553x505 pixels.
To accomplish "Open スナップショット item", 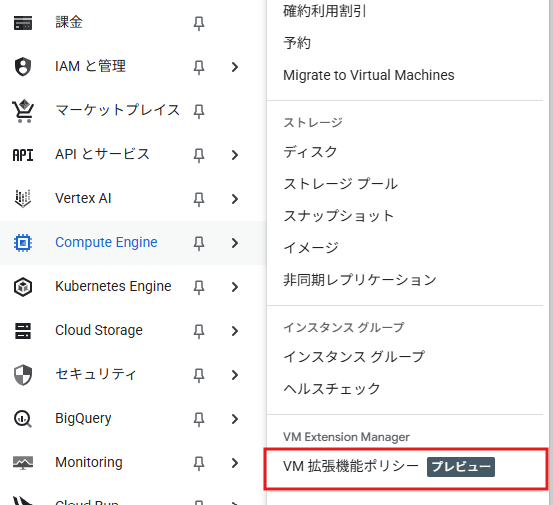I will (x=338, y=216).
